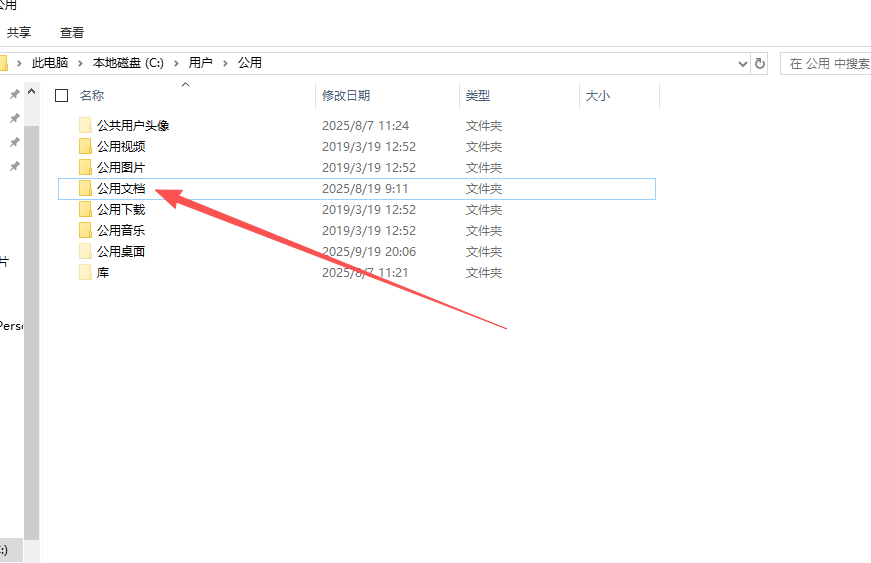Toggle the select-all checkbox beside 名称
The height and width of the screenshot is (563, 871).
point(62,96)
